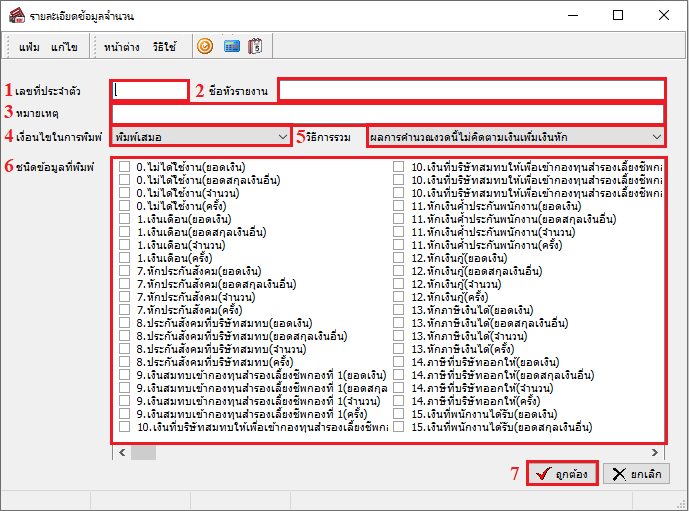This screenshot has height=511, width=689.
Task: Click the application icon in title bar
Action: tap(13, 16)
